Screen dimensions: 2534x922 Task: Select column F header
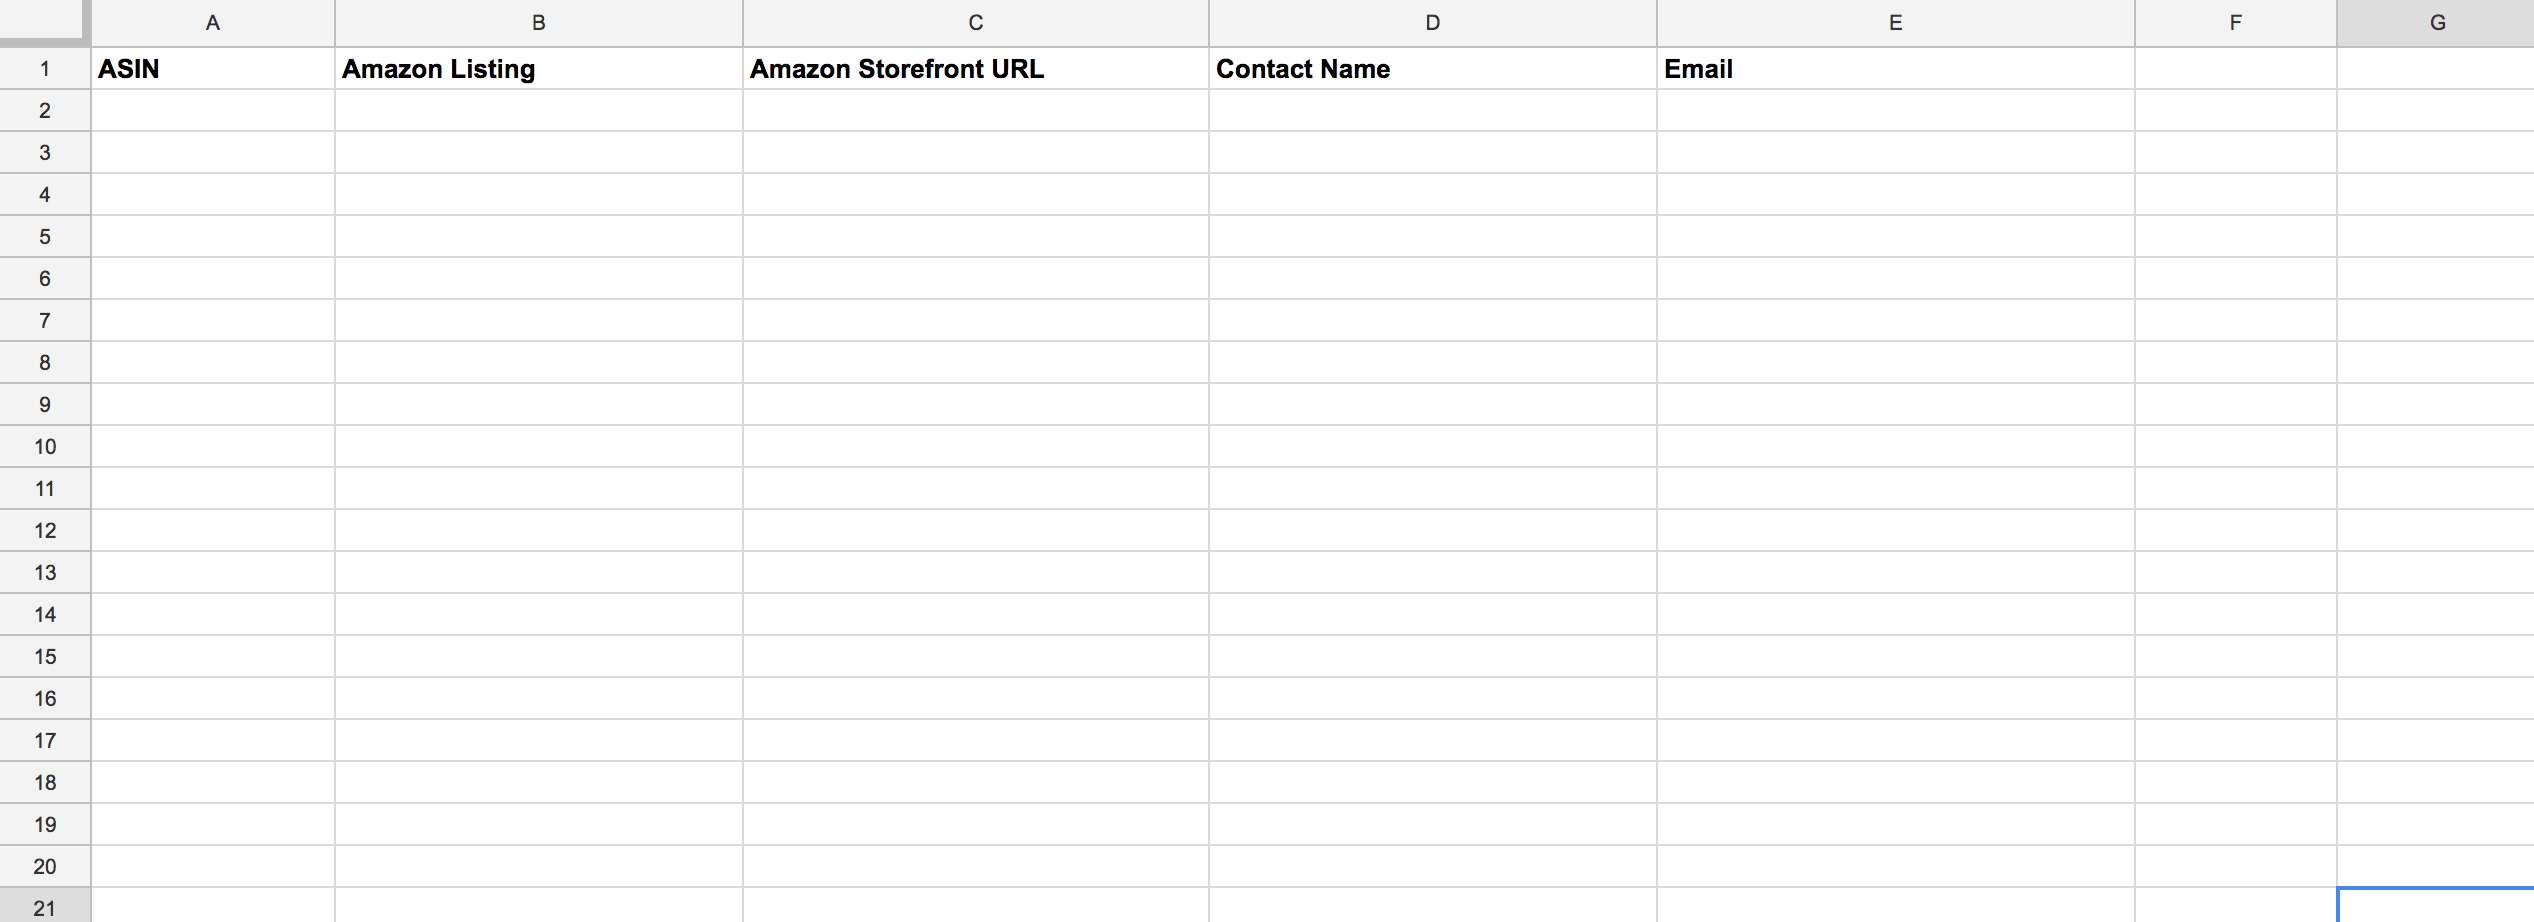[x=2236, y=23]
